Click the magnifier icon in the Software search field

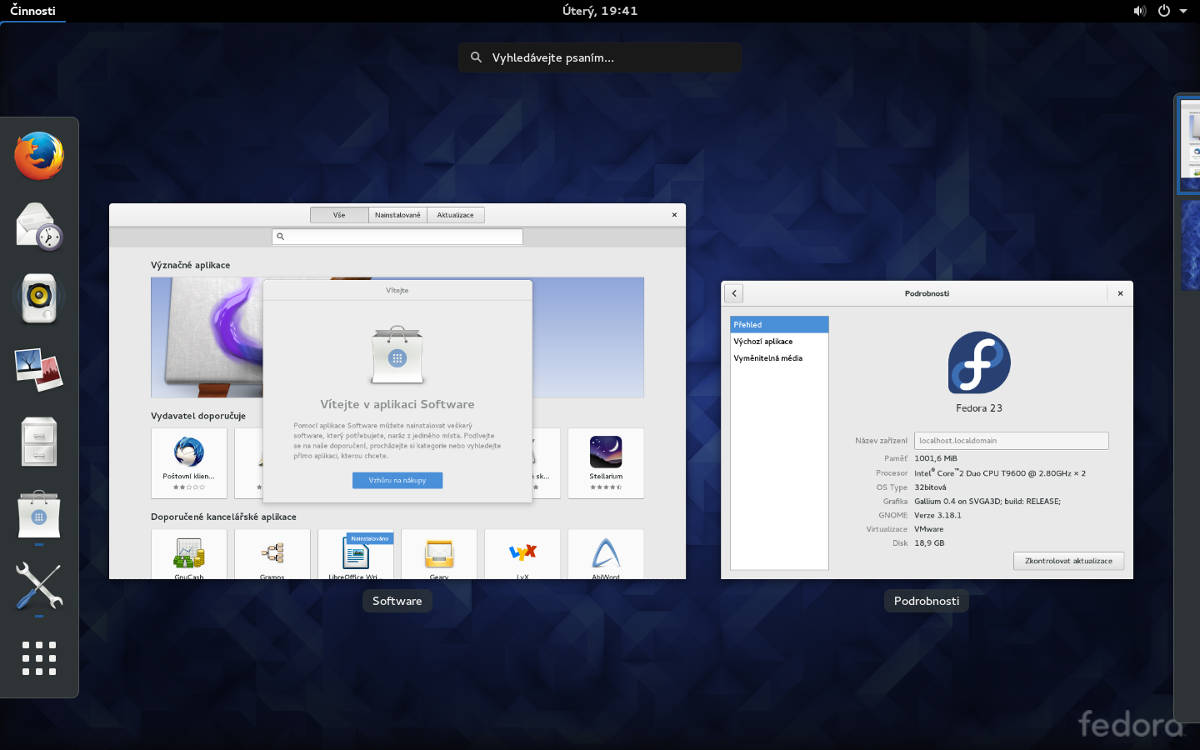coord(281,237)
